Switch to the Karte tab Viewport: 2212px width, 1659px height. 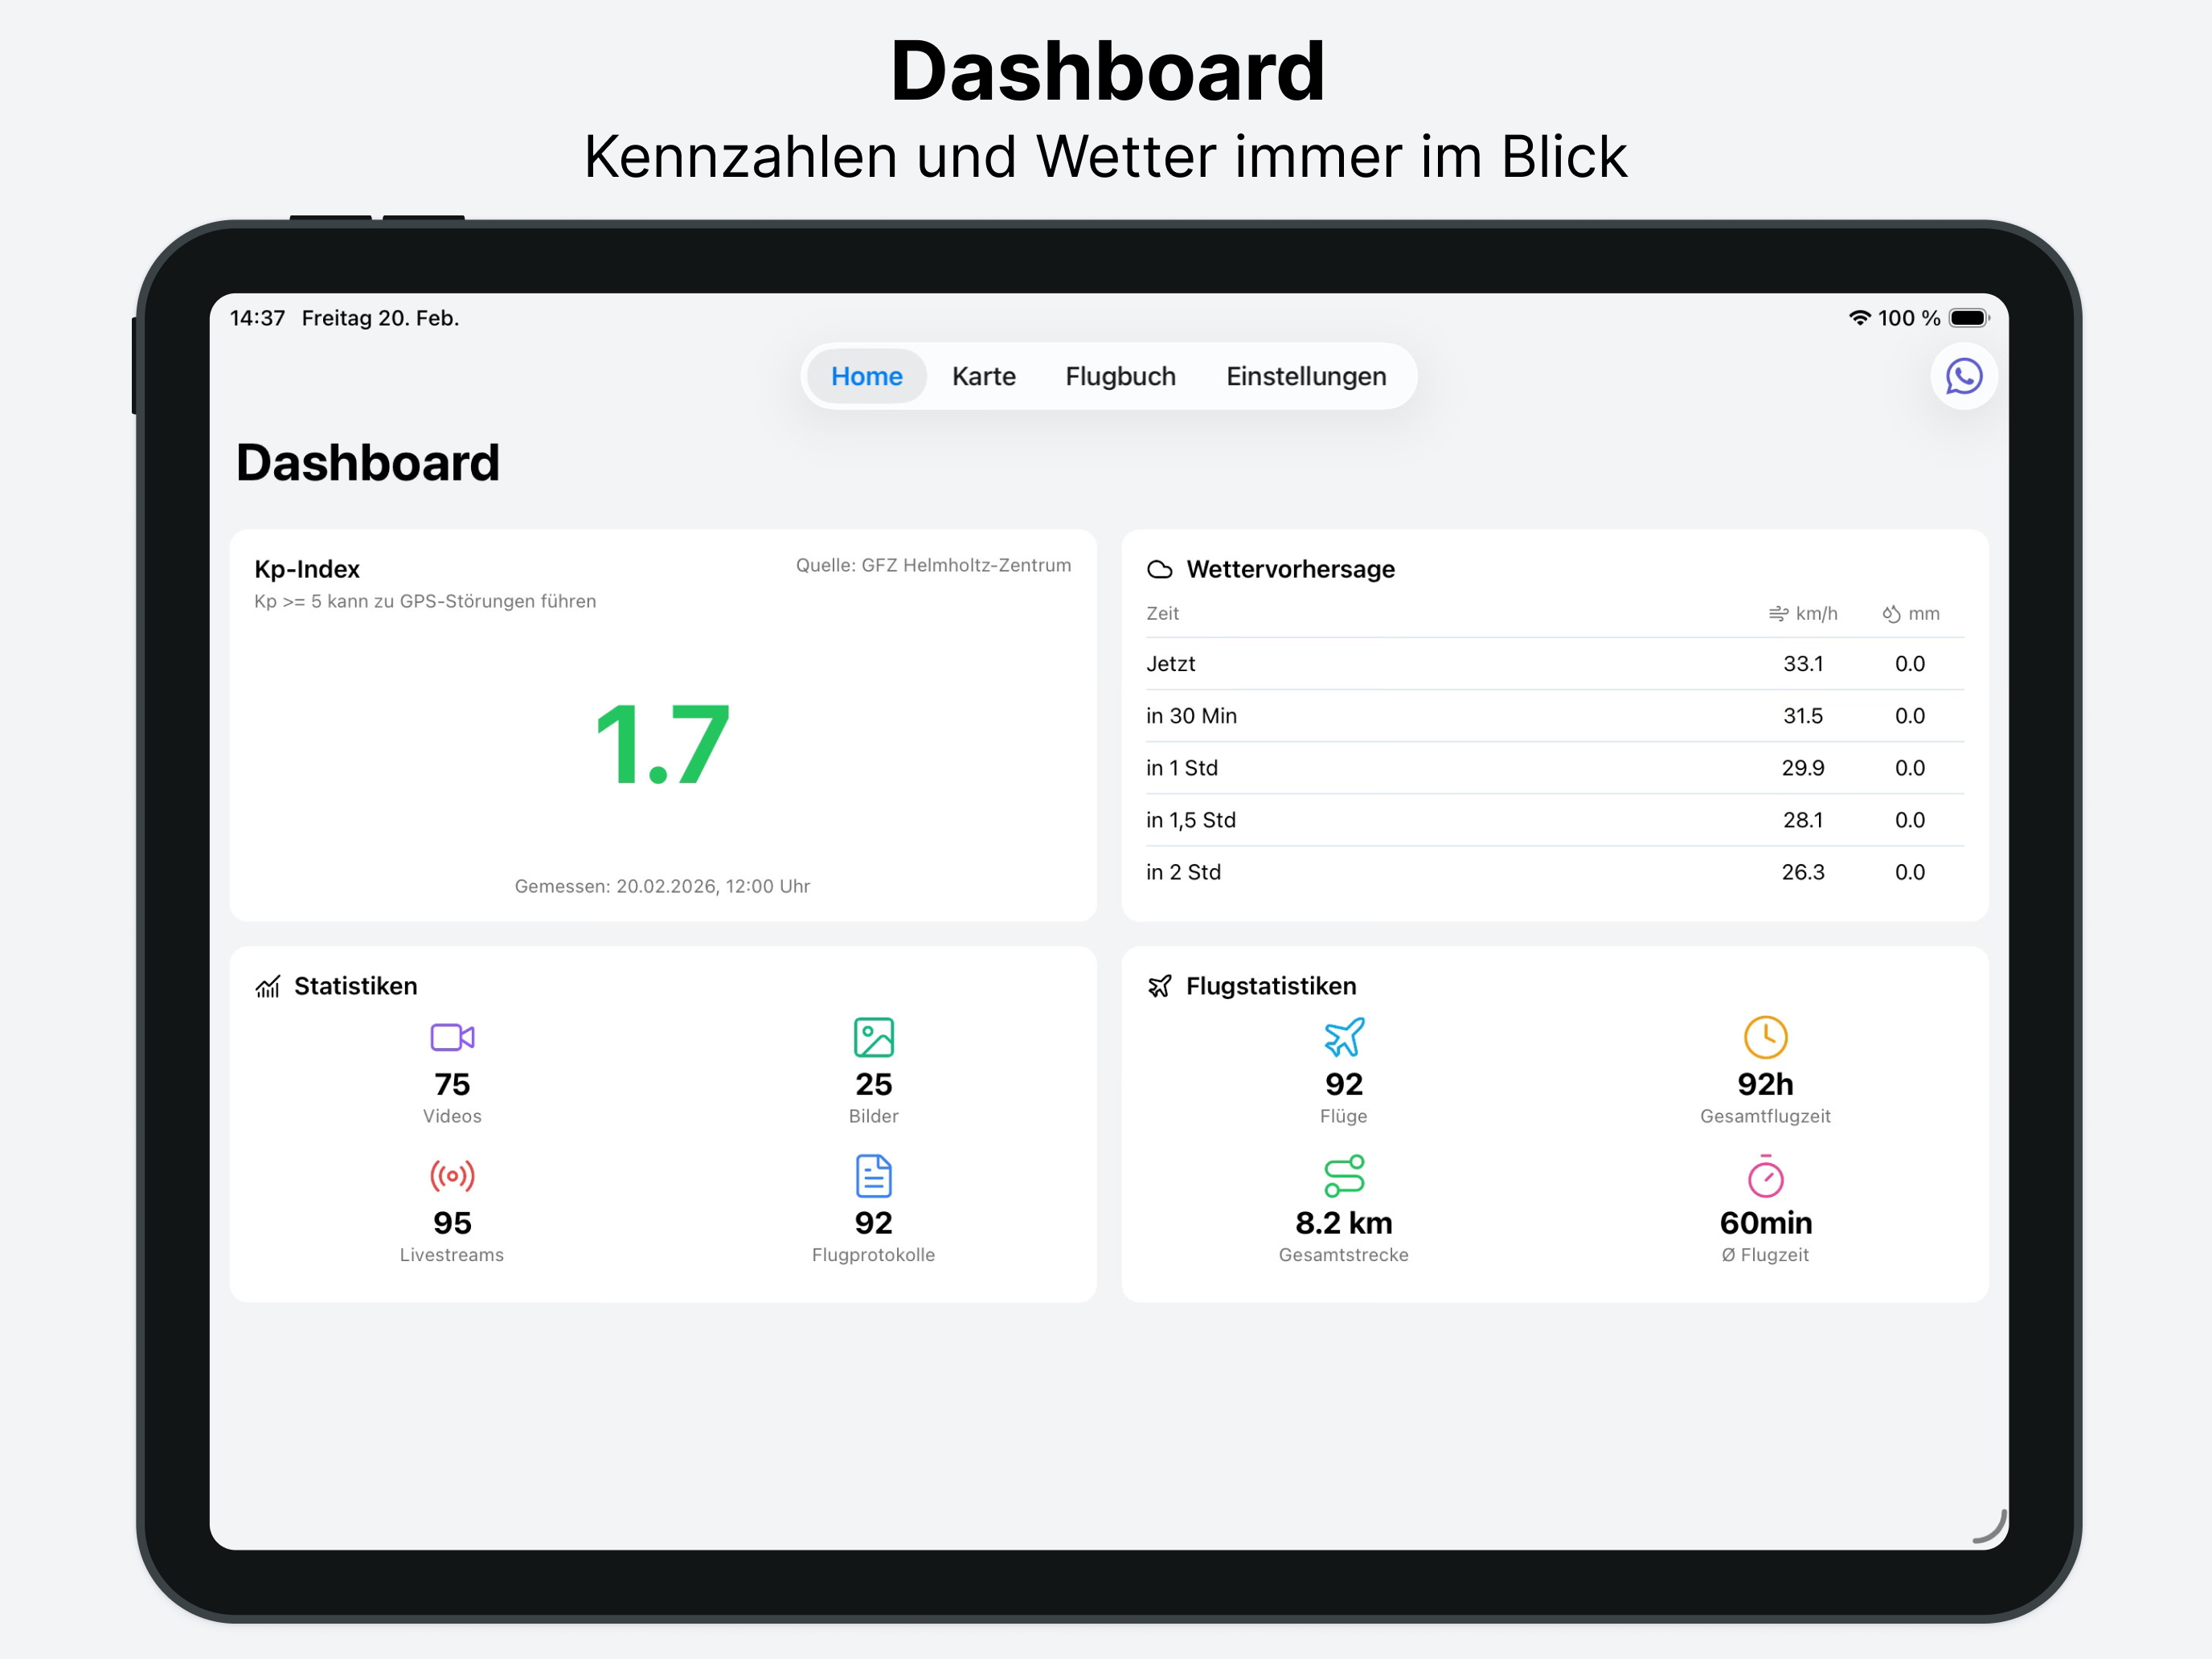click(x=983, y=376)
